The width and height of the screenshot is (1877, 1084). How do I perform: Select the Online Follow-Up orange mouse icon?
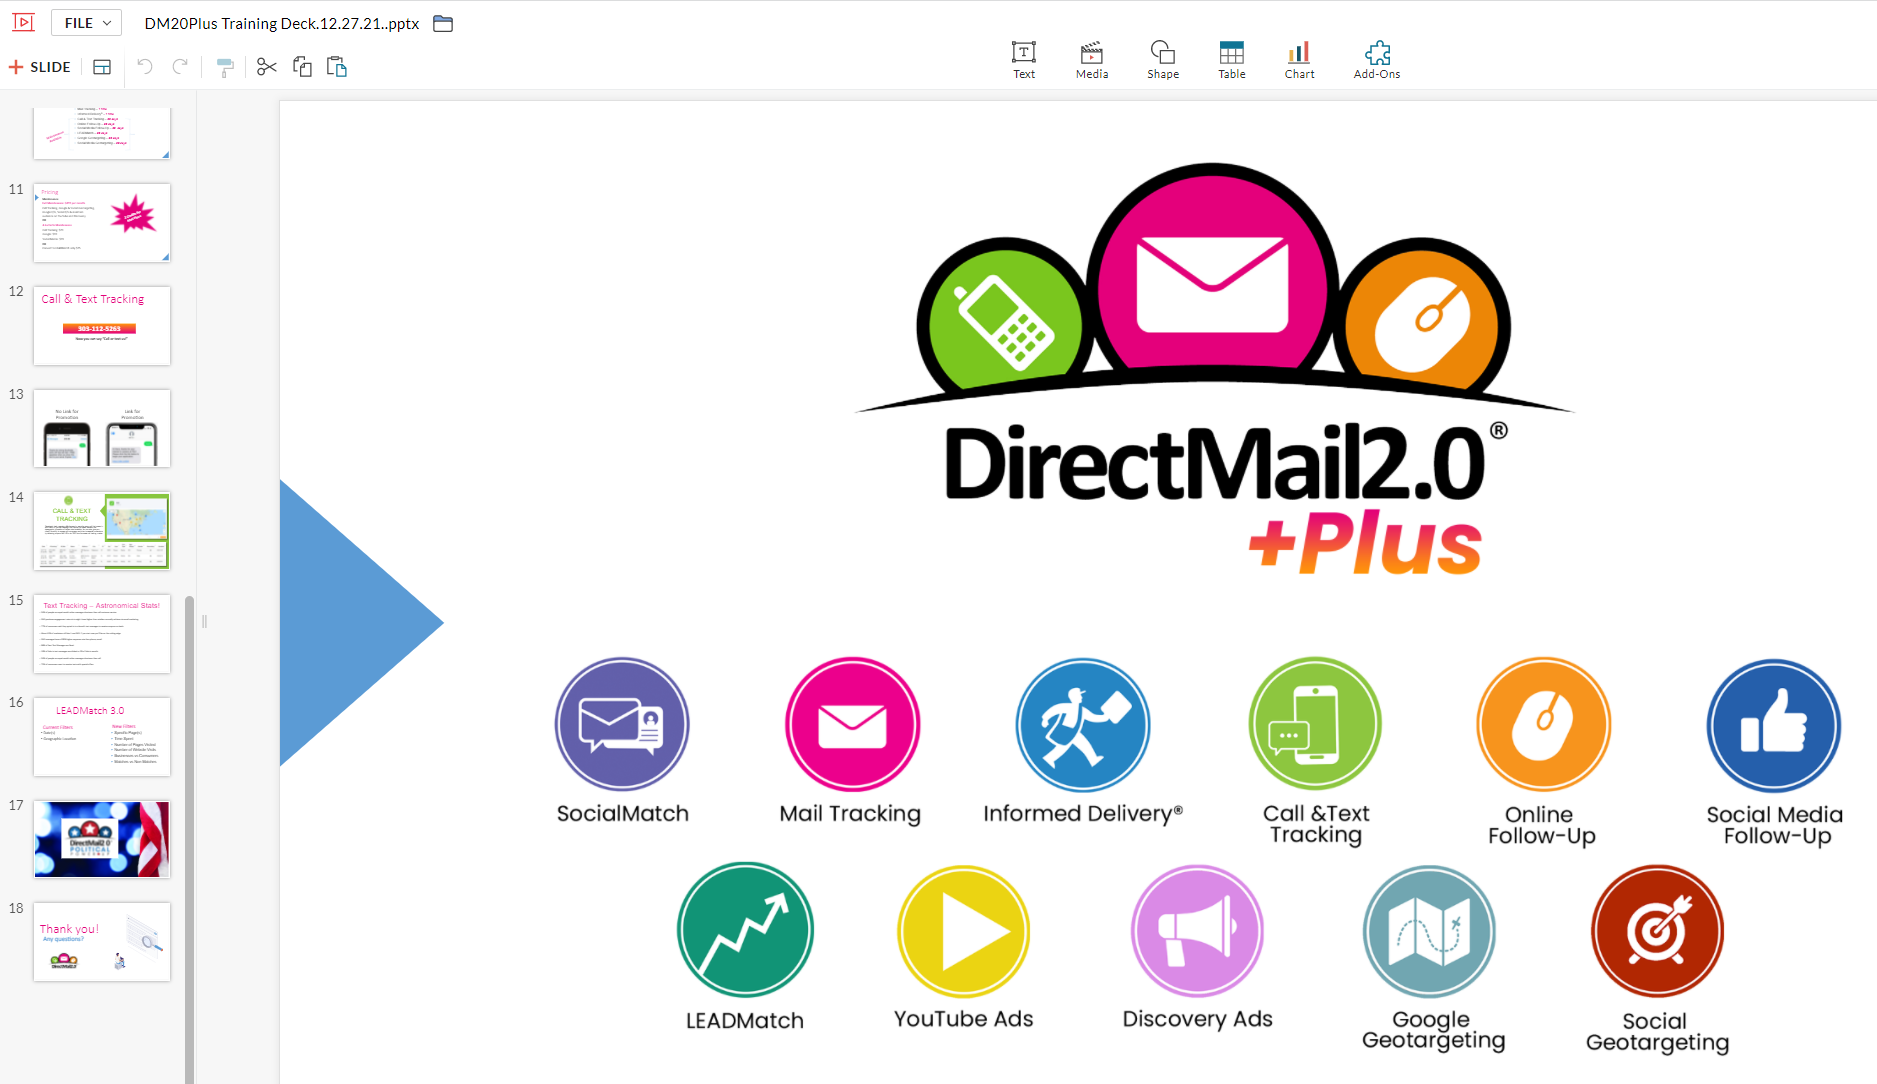(1544, 725)
